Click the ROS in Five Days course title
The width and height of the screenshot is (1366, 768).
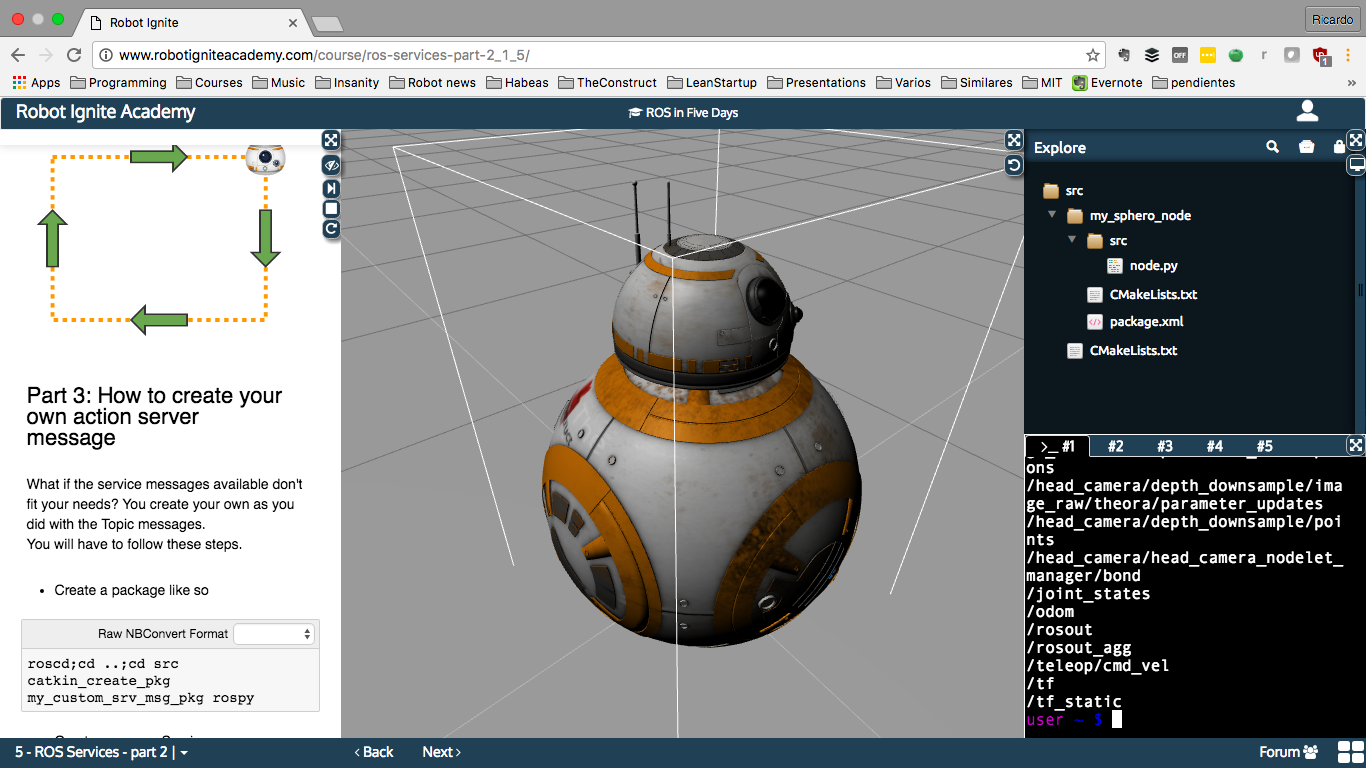[x=683, y=113]
